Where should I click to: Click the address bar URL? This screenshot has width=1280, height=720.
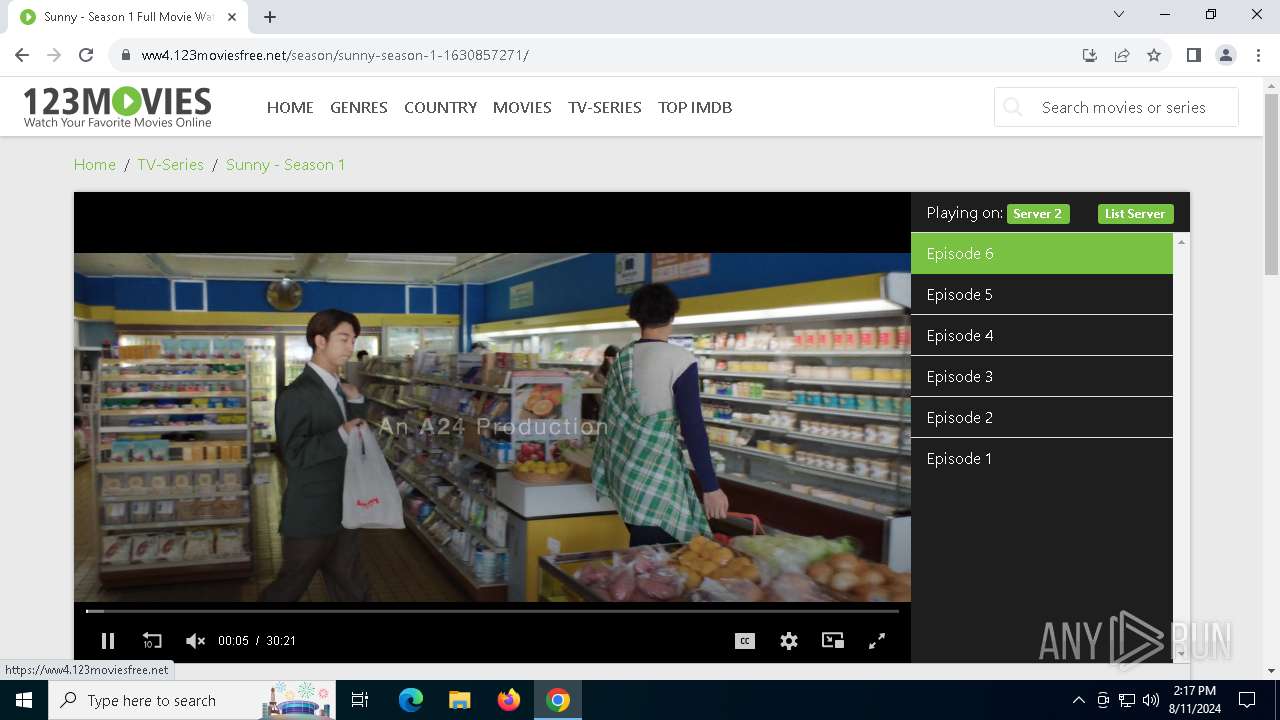click(x=335, y=55)
